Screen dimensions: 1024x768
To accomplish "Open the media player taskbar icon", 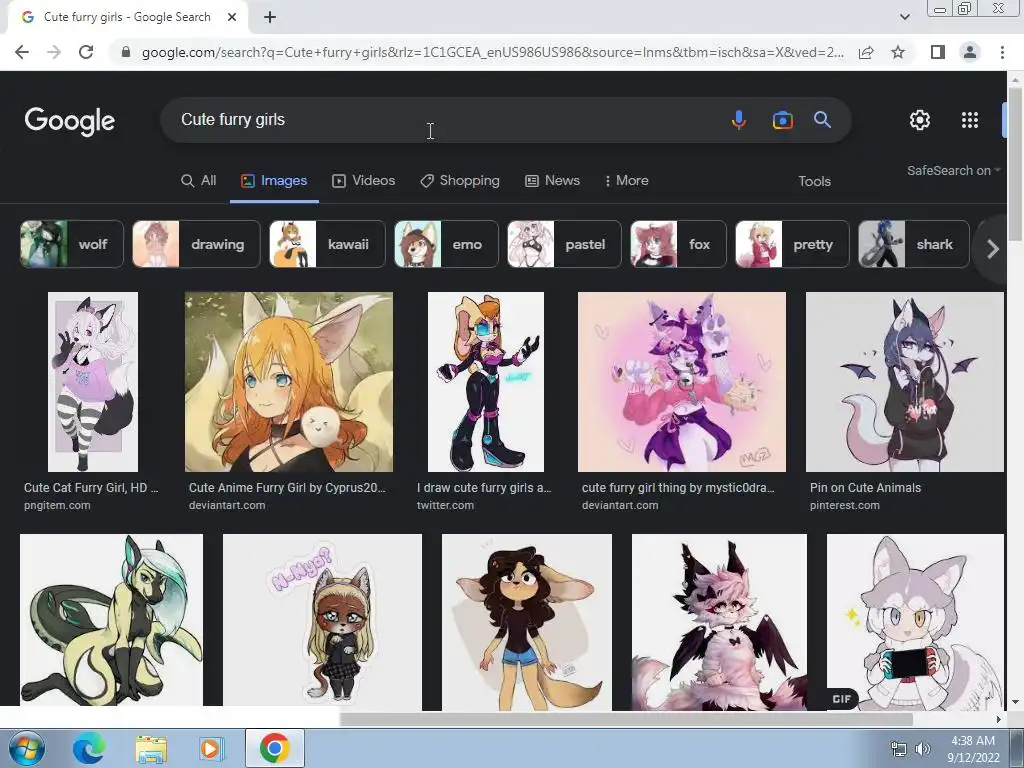I will [210, 748].
